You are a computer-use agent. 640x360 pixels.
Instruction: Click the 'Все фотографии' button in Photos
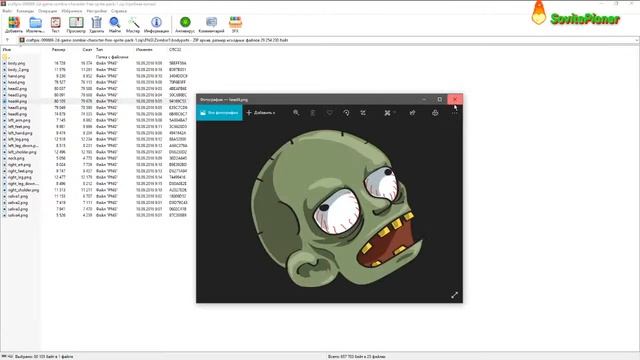(x=219, y=113)
